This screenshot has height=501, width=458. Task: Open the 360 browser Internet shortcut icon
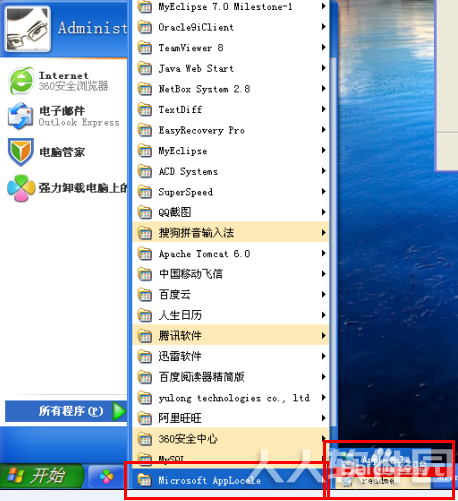point(21,80)
